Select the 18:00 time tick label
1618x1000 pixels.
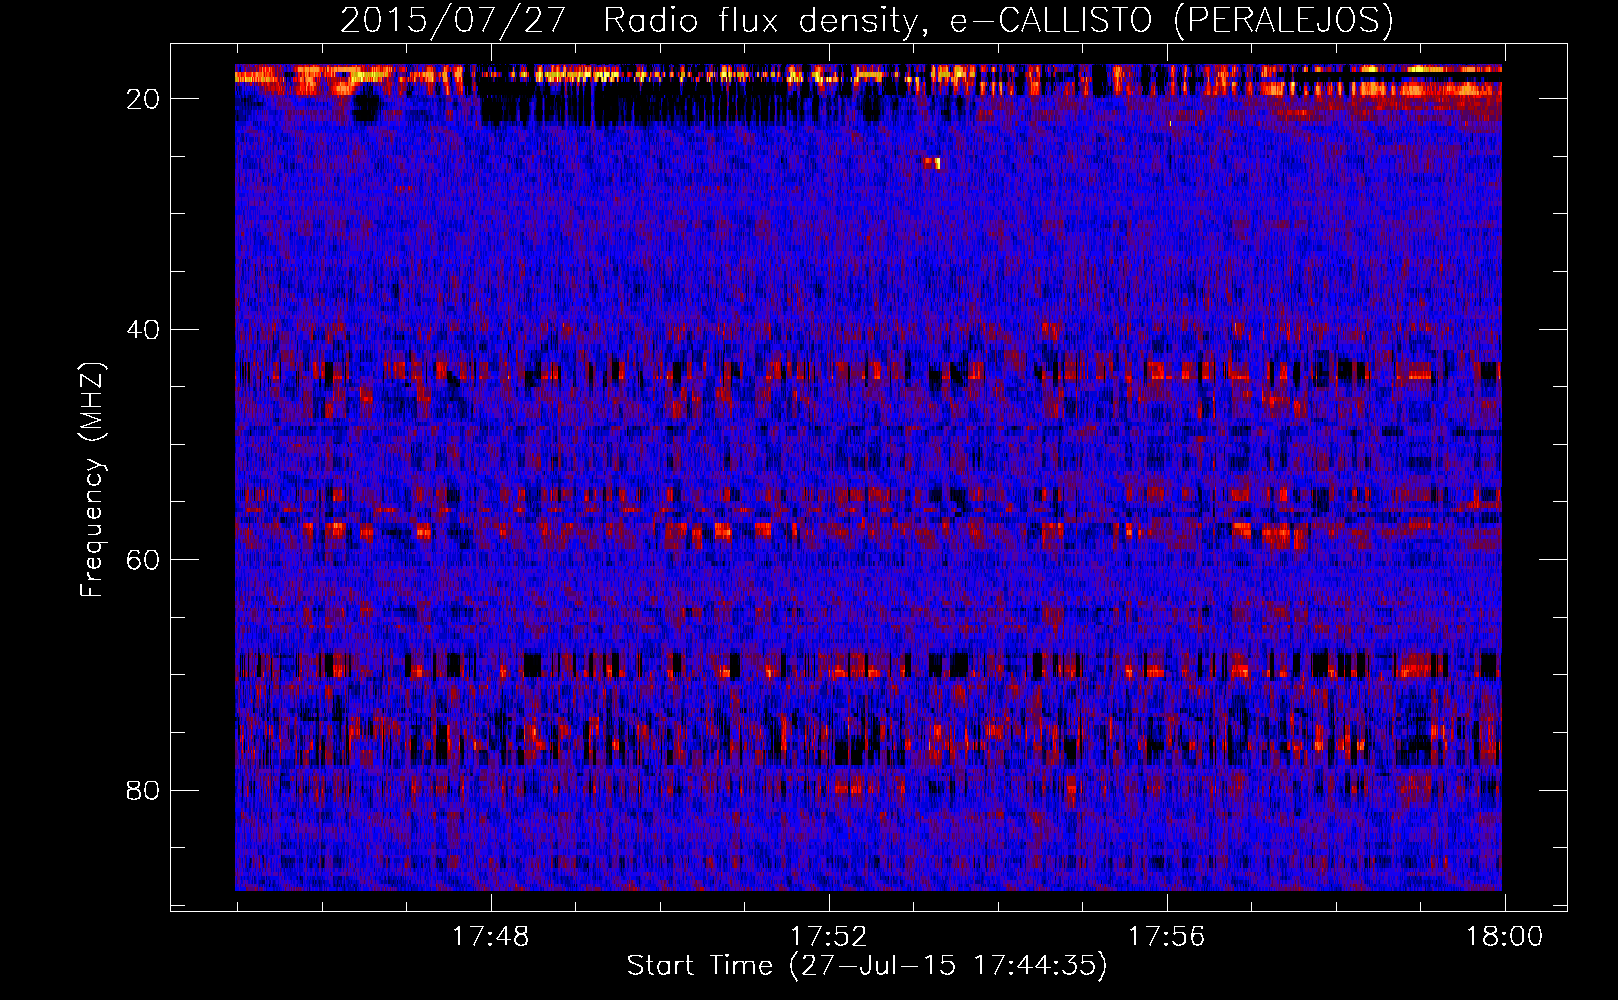tap(1504, 936)
